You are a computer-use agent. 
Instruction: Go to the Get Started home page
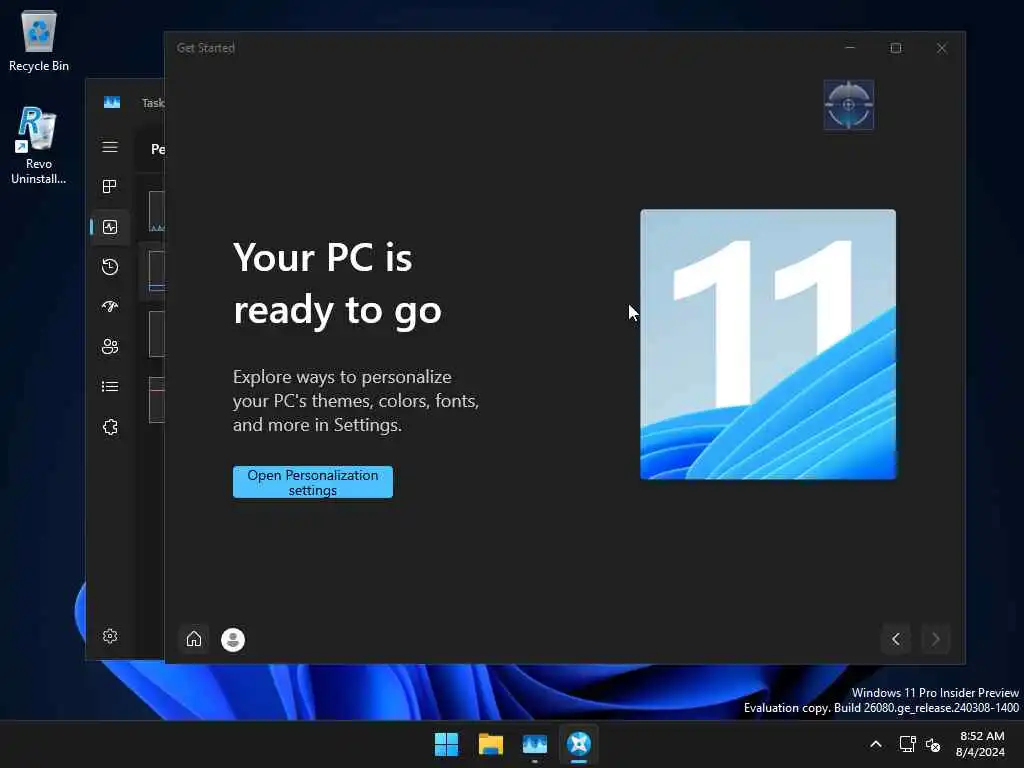[194, 639]
